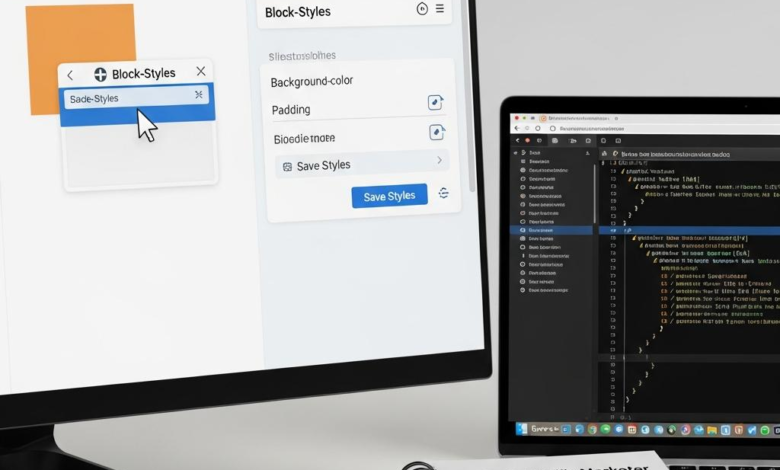Click the blue Save Styles button
Screen dimensions: 780x470
point(390,196)
